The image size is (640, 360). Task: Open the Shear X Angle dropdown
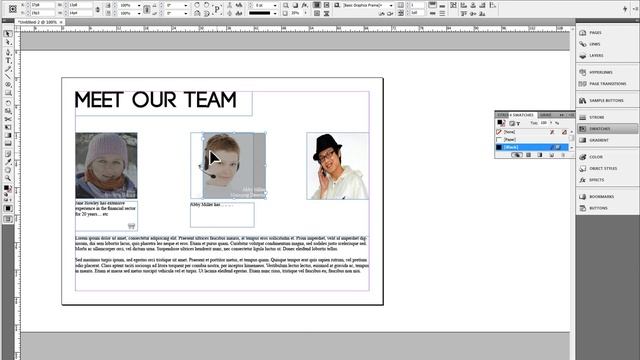(186, 13)
